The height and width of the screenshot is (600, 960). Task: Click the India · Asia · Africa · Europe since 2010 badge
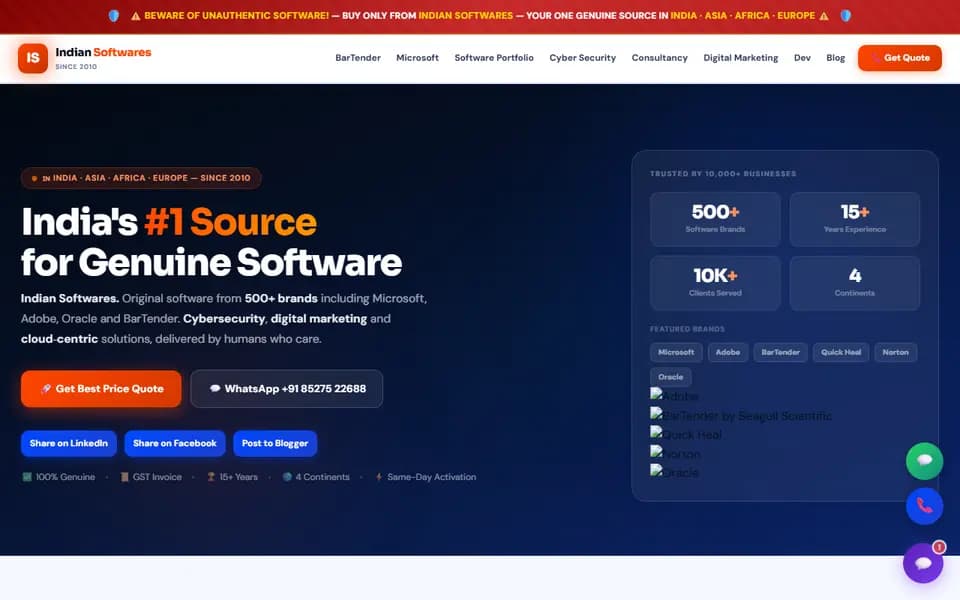coord(141,178)
